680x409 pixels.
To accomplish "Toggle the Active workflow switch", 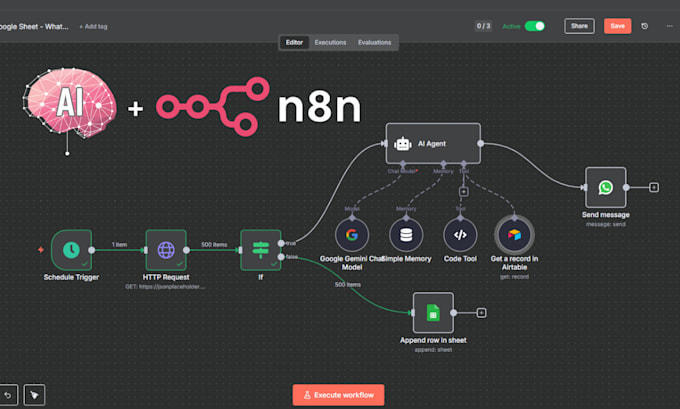I will click(x=535, y=26).
